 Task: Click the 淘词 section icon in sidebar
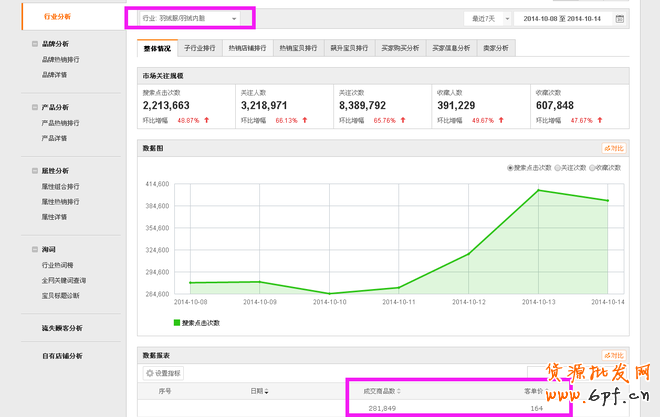click(x=36, y=249)
